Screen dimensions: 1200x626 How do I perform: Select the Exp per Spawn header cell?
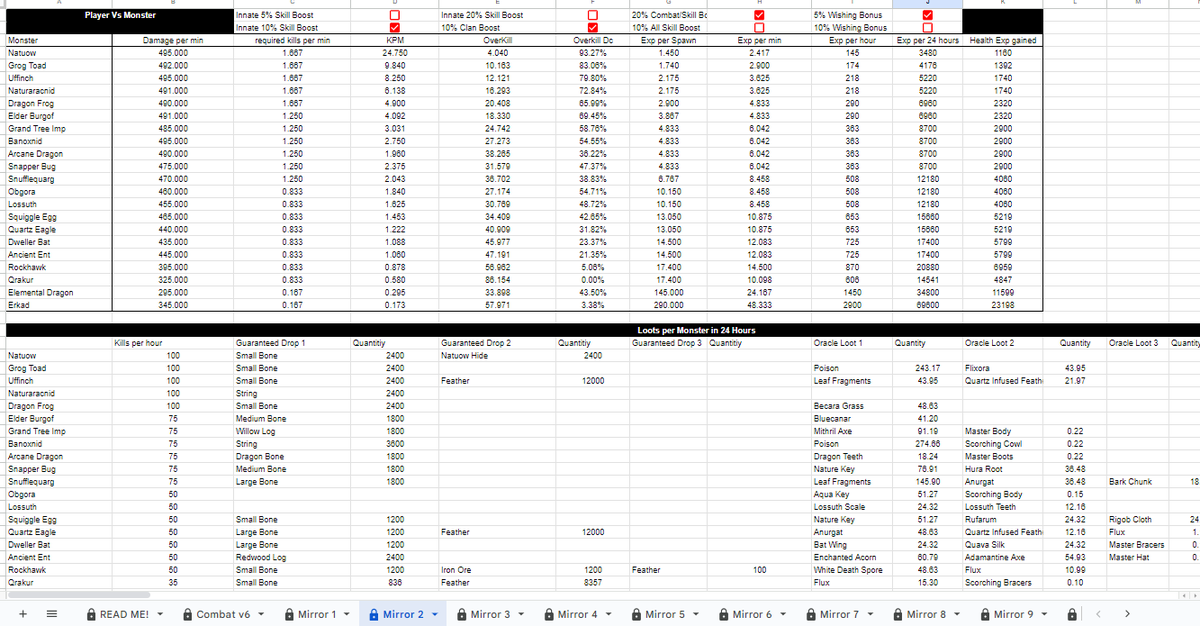coord(670,41)
